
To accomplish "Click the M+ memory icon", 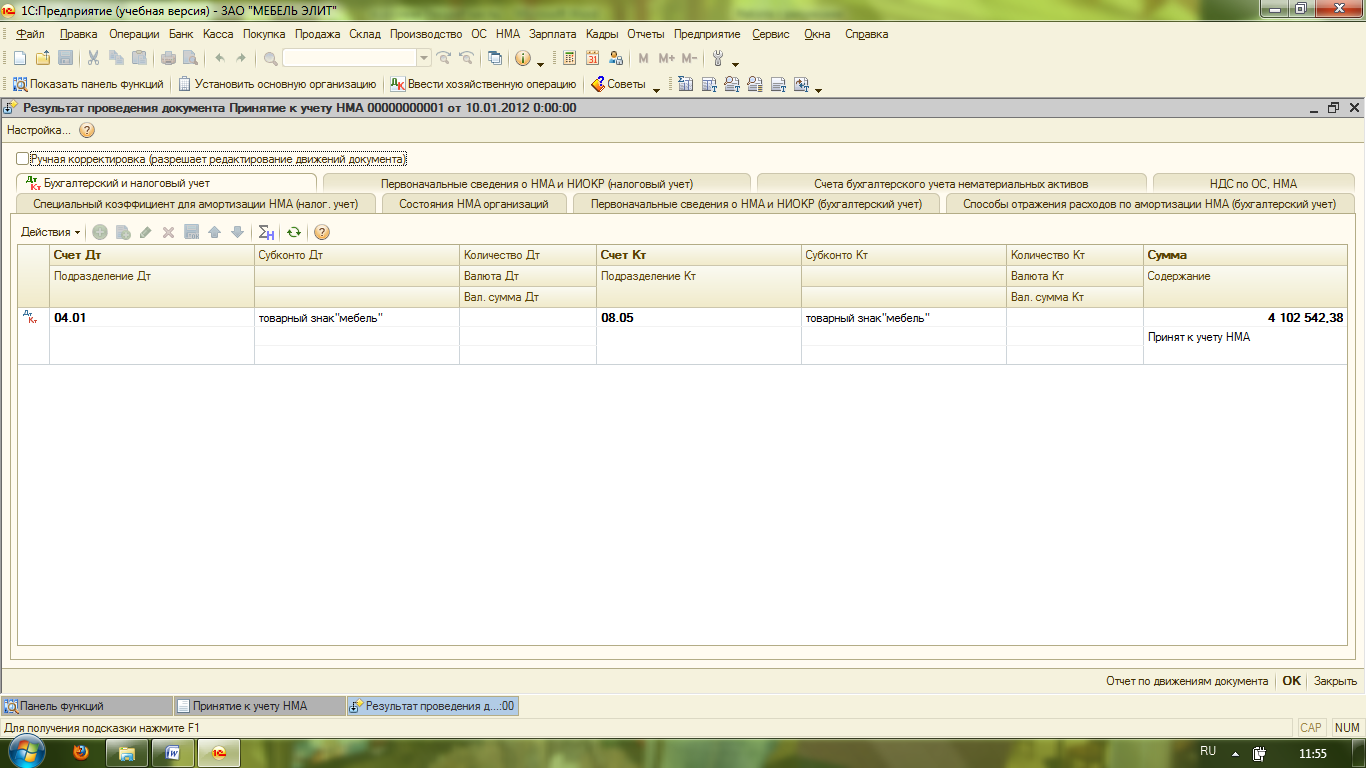I will [666, 59].
